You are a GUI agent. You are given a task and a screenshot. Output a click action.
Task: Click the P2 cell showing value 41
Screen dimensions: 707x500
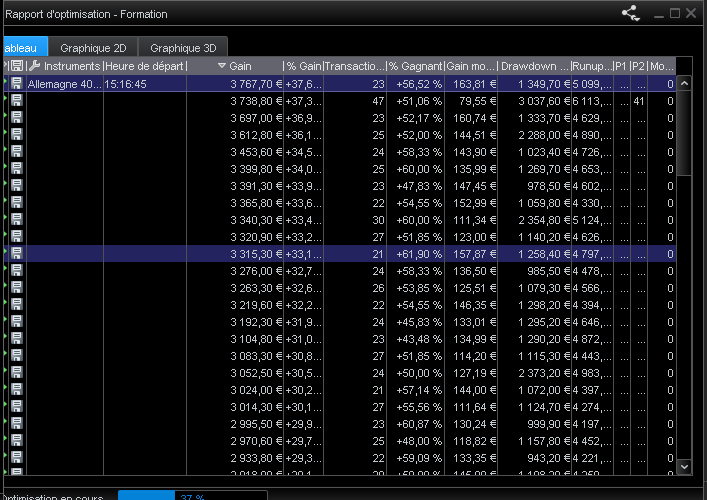coord(638,101)
